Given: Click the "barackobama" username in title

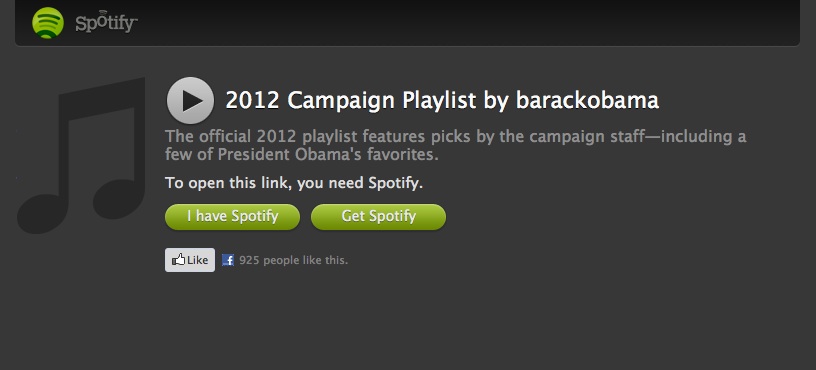Looking at the screenshot, I should point(588,100).
